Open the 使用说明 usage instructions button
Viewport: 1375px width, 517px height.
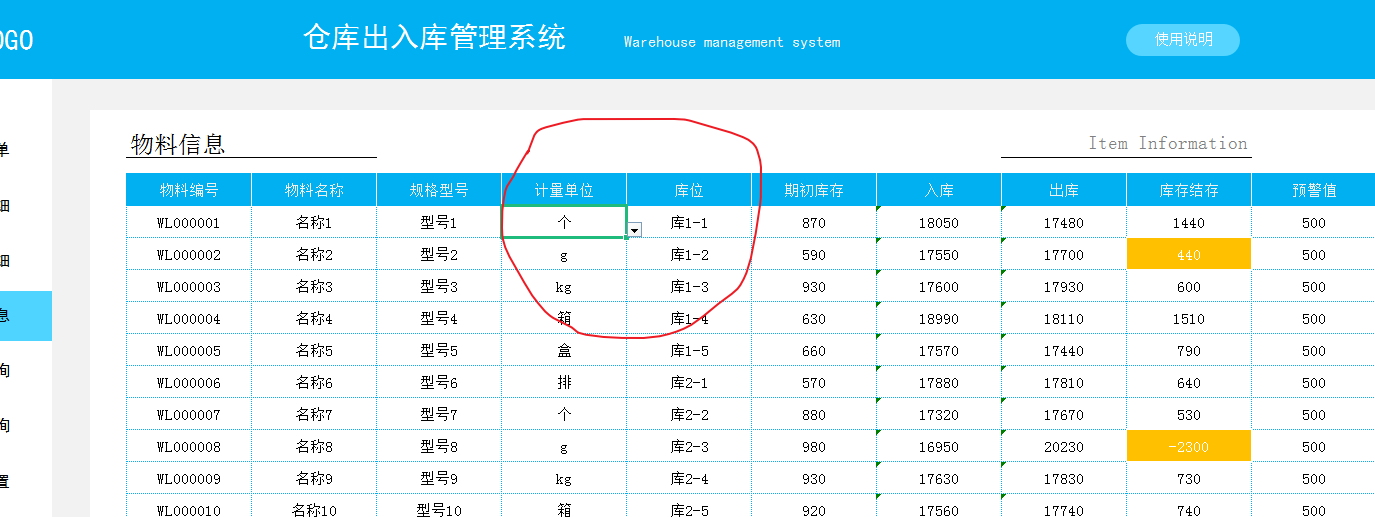point(1183,40)
